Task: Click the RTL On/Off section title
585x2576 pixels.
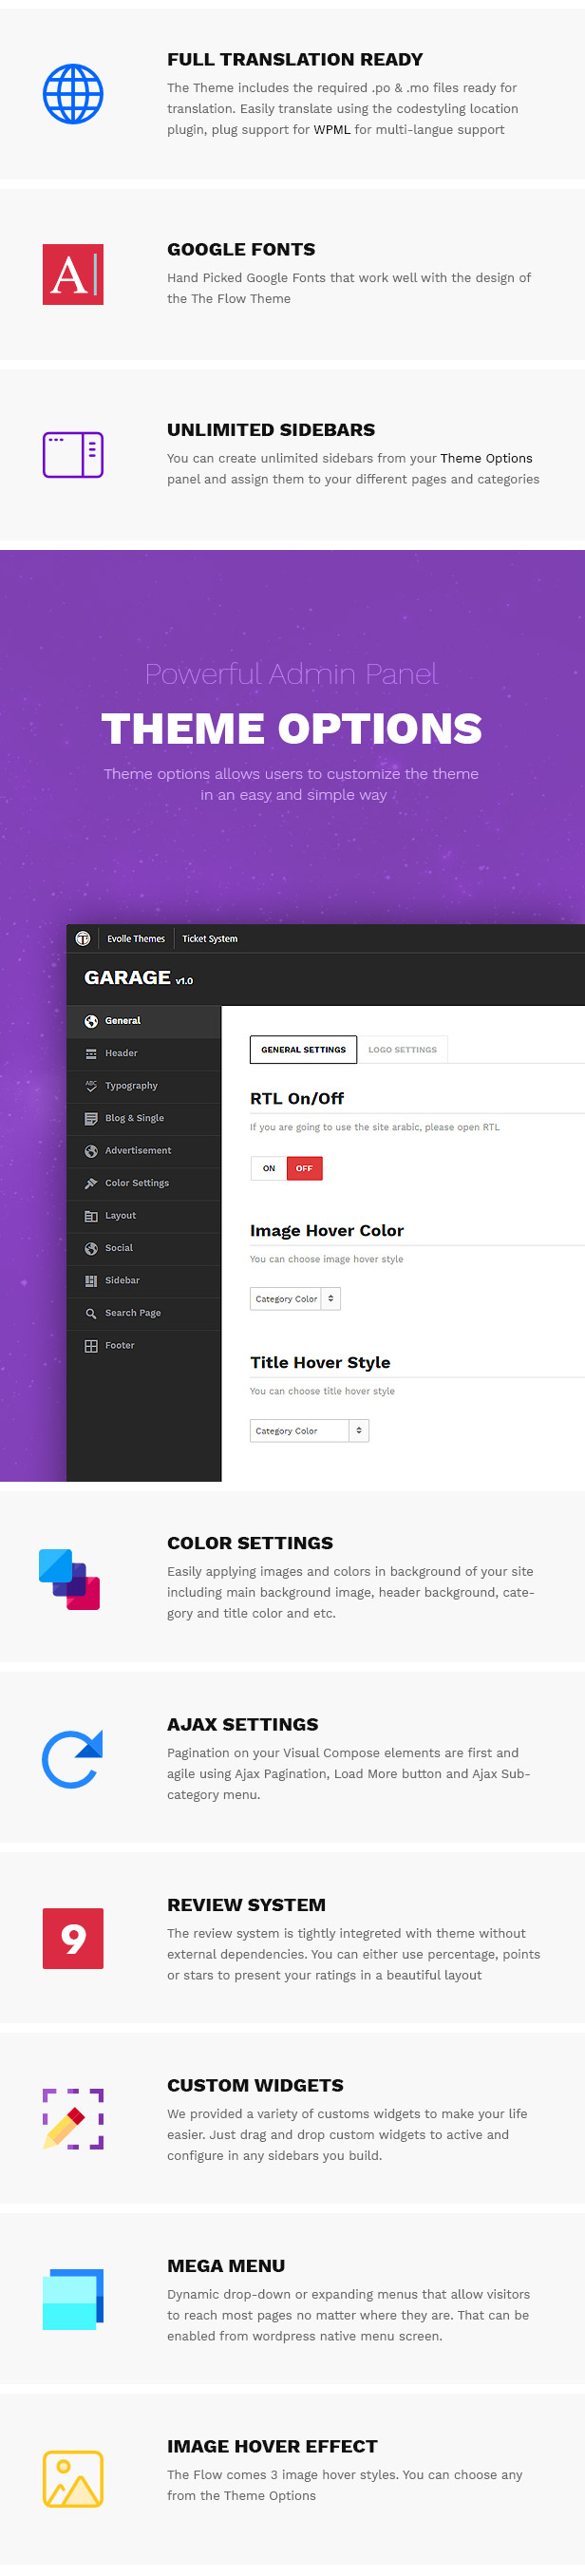Action: (297, 1098)
